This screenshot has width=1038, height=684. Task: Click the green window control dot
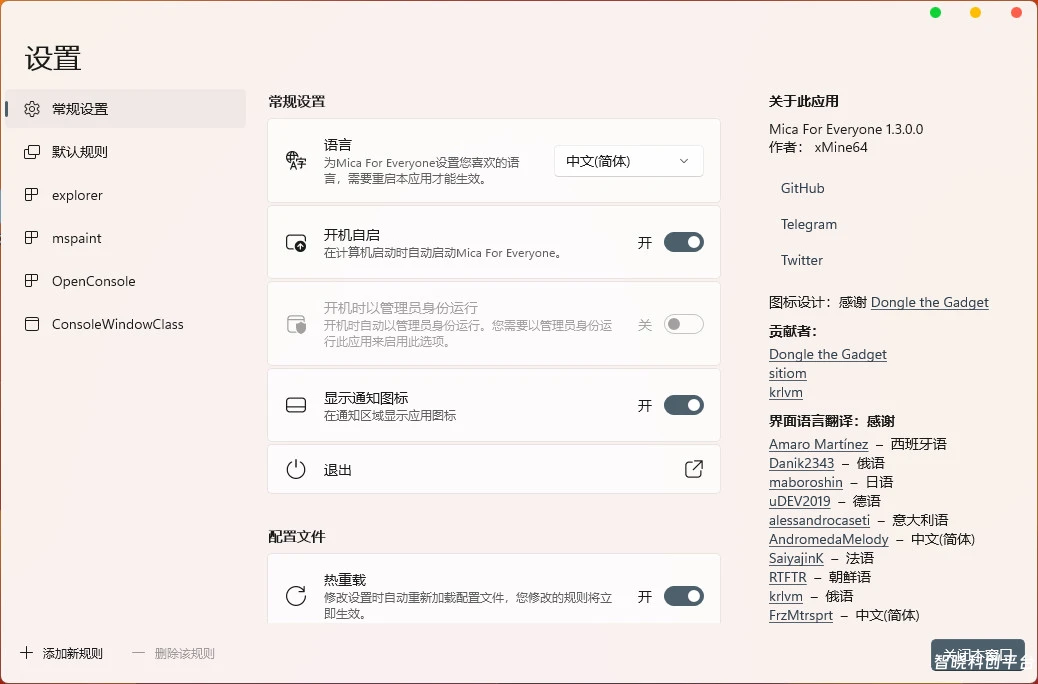pos(935,13)
